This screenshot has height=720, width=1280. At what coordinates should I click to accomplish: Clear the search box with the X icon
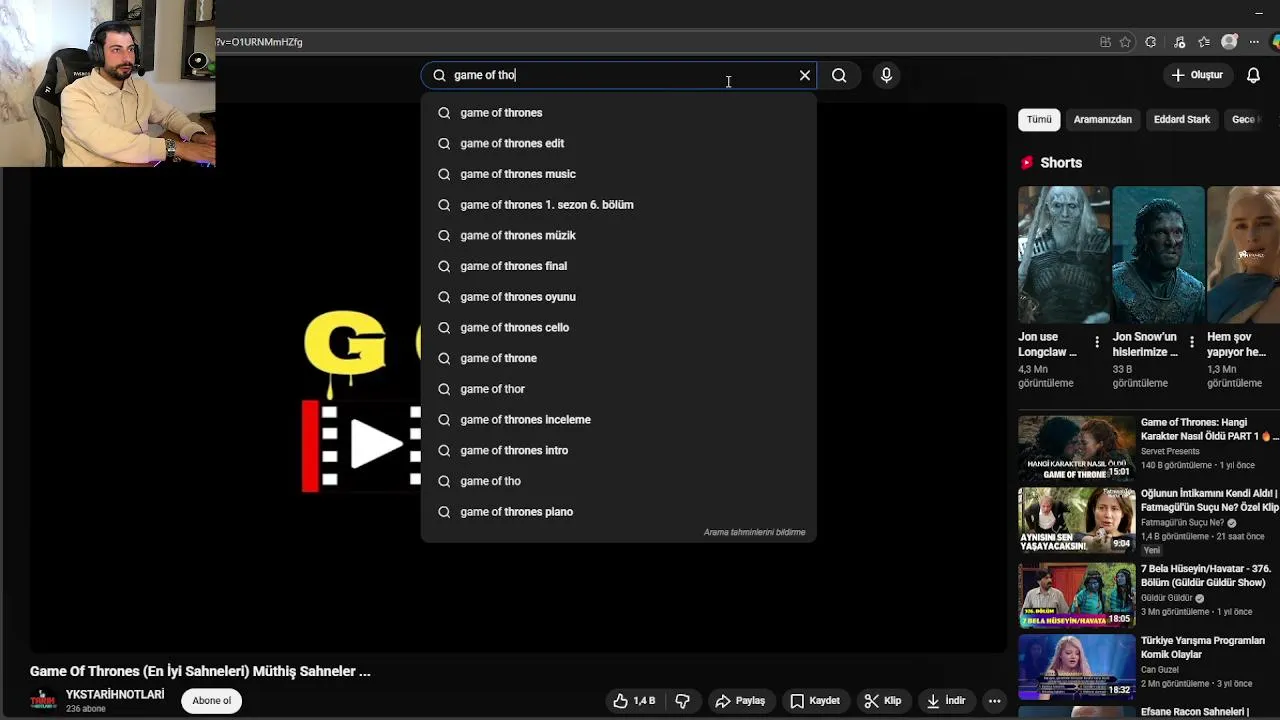tap(805, 75)
